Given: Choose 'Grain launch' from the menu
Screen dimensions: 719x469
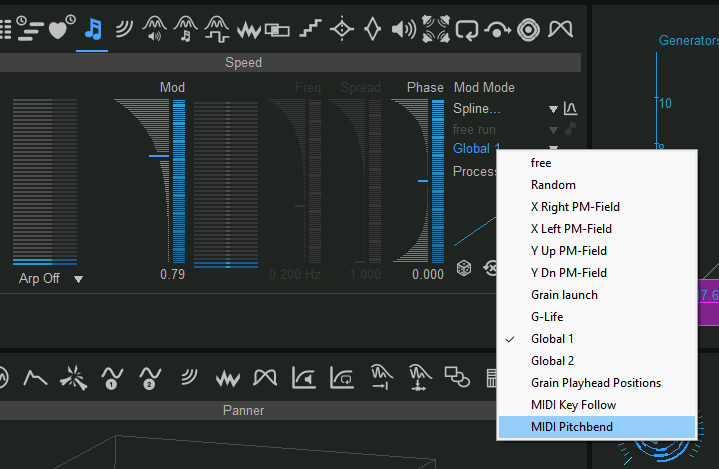Looking at the screenshot, I should (597, 295).
